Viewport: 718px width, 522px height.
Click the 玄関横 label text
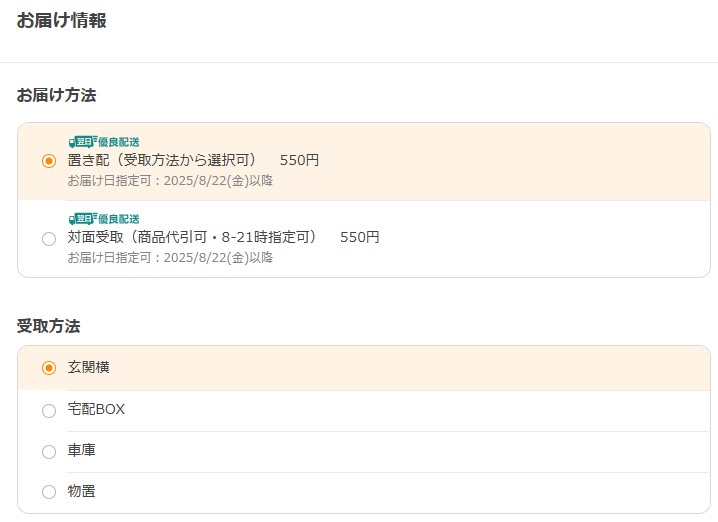[88, 367]
